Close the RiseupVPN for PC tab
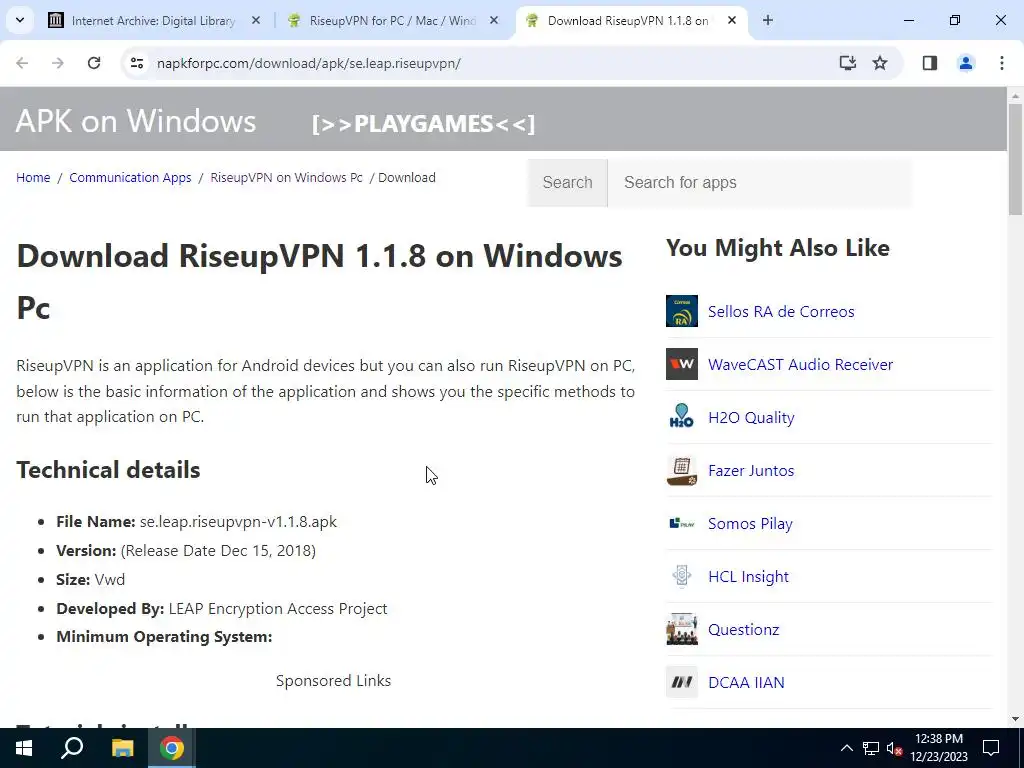1024x768 pixels. 494,21
